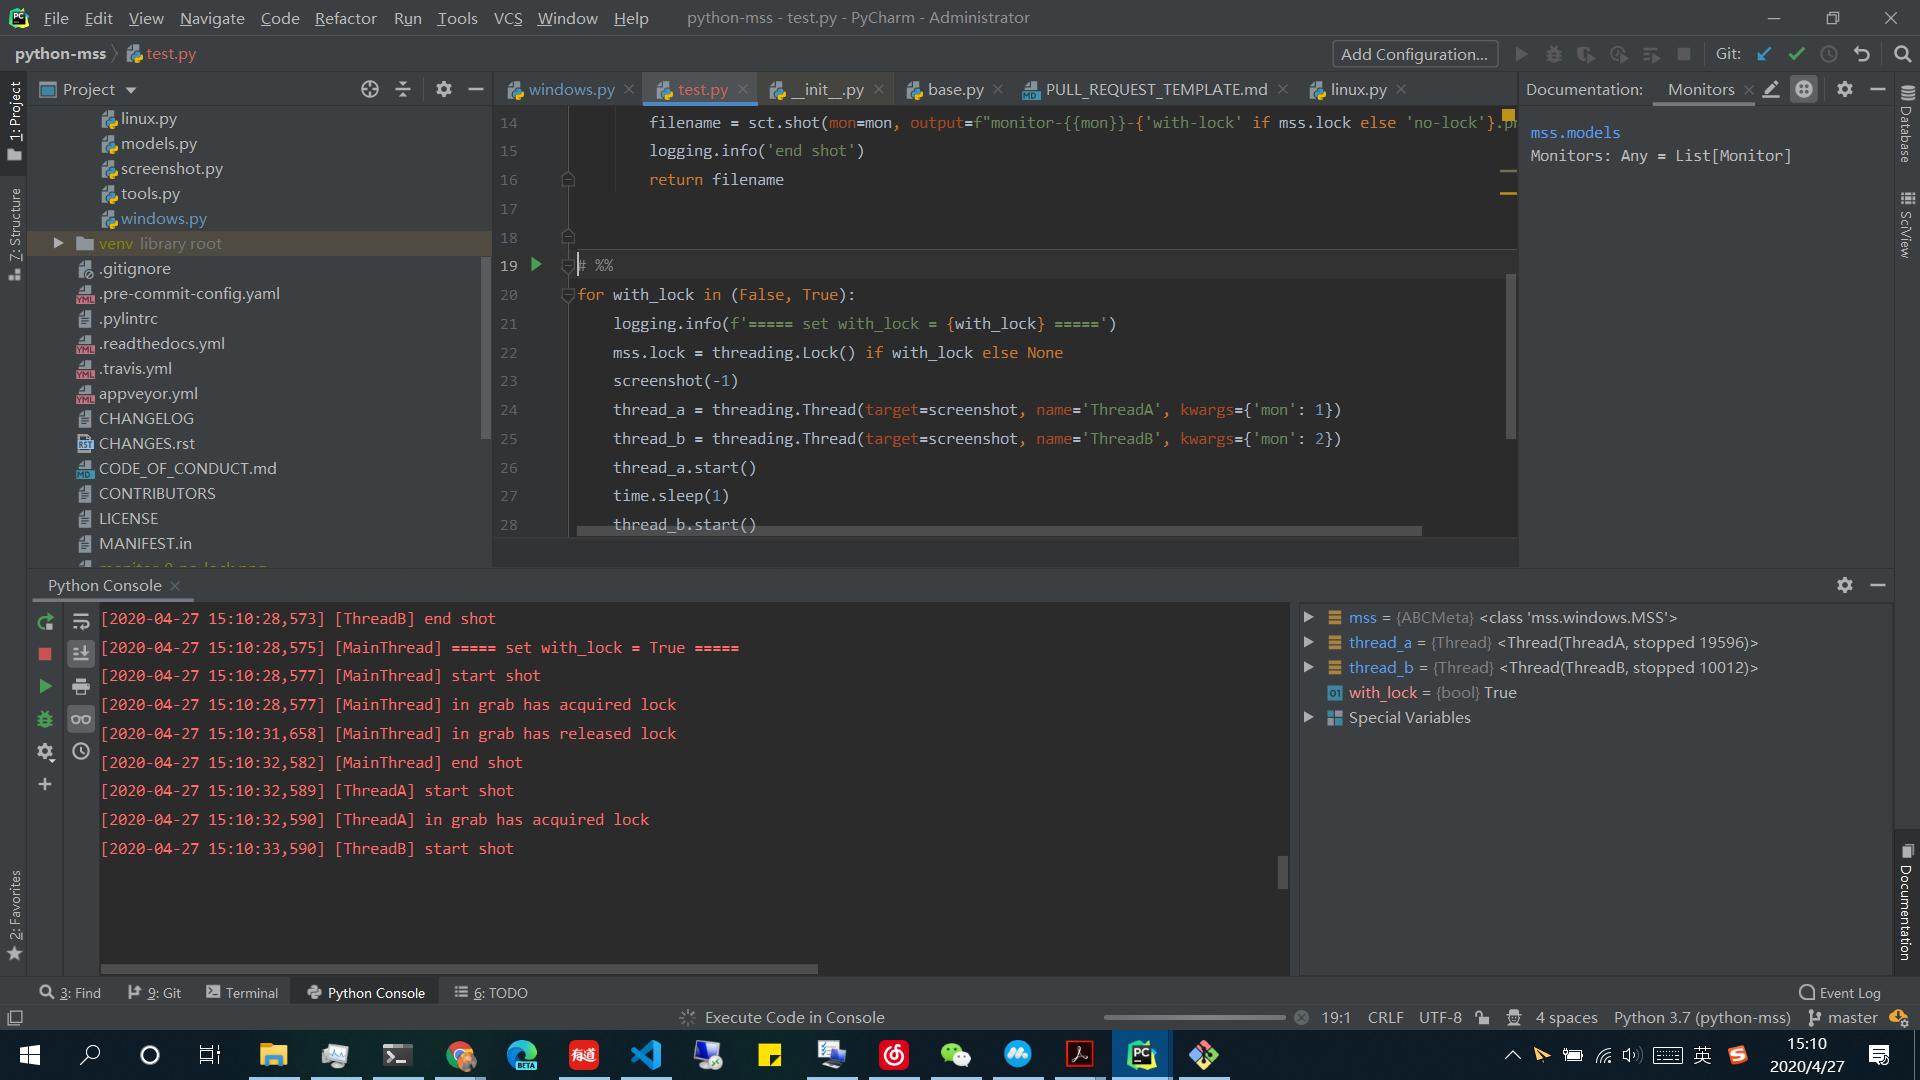Toggle soft-wrap in the console
This screenshot has width=1920, height=1080.
81,622
